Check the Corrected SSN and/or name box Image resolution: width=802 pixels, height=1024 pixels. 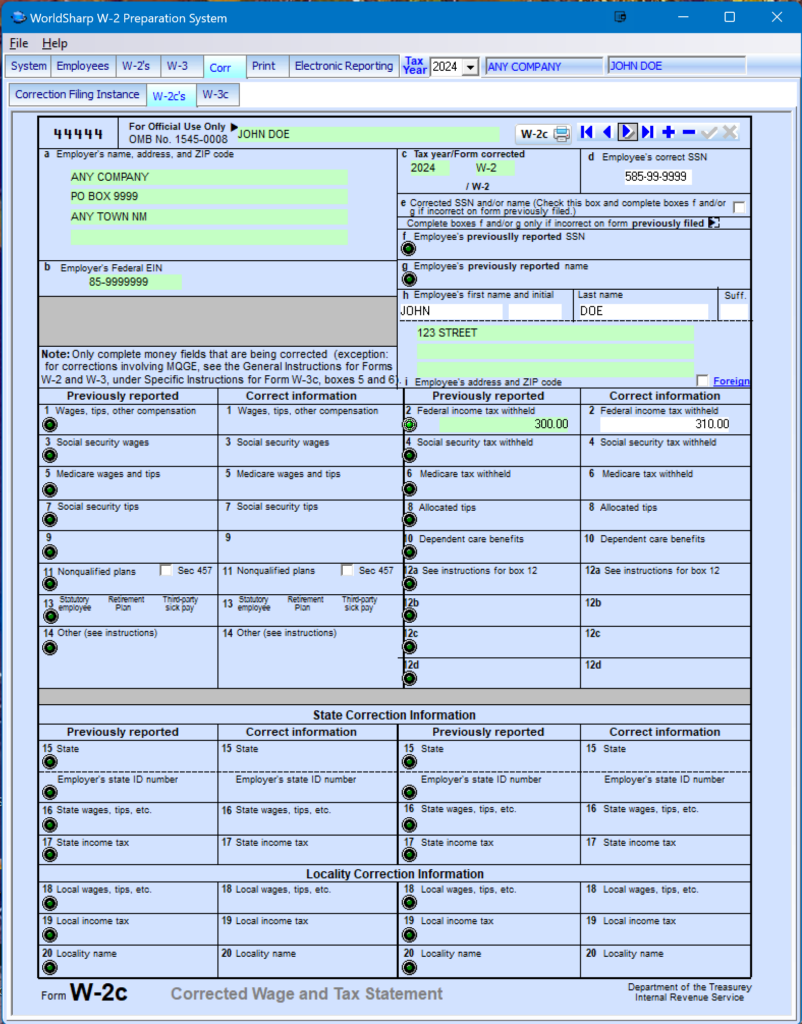tap(739, 207)
